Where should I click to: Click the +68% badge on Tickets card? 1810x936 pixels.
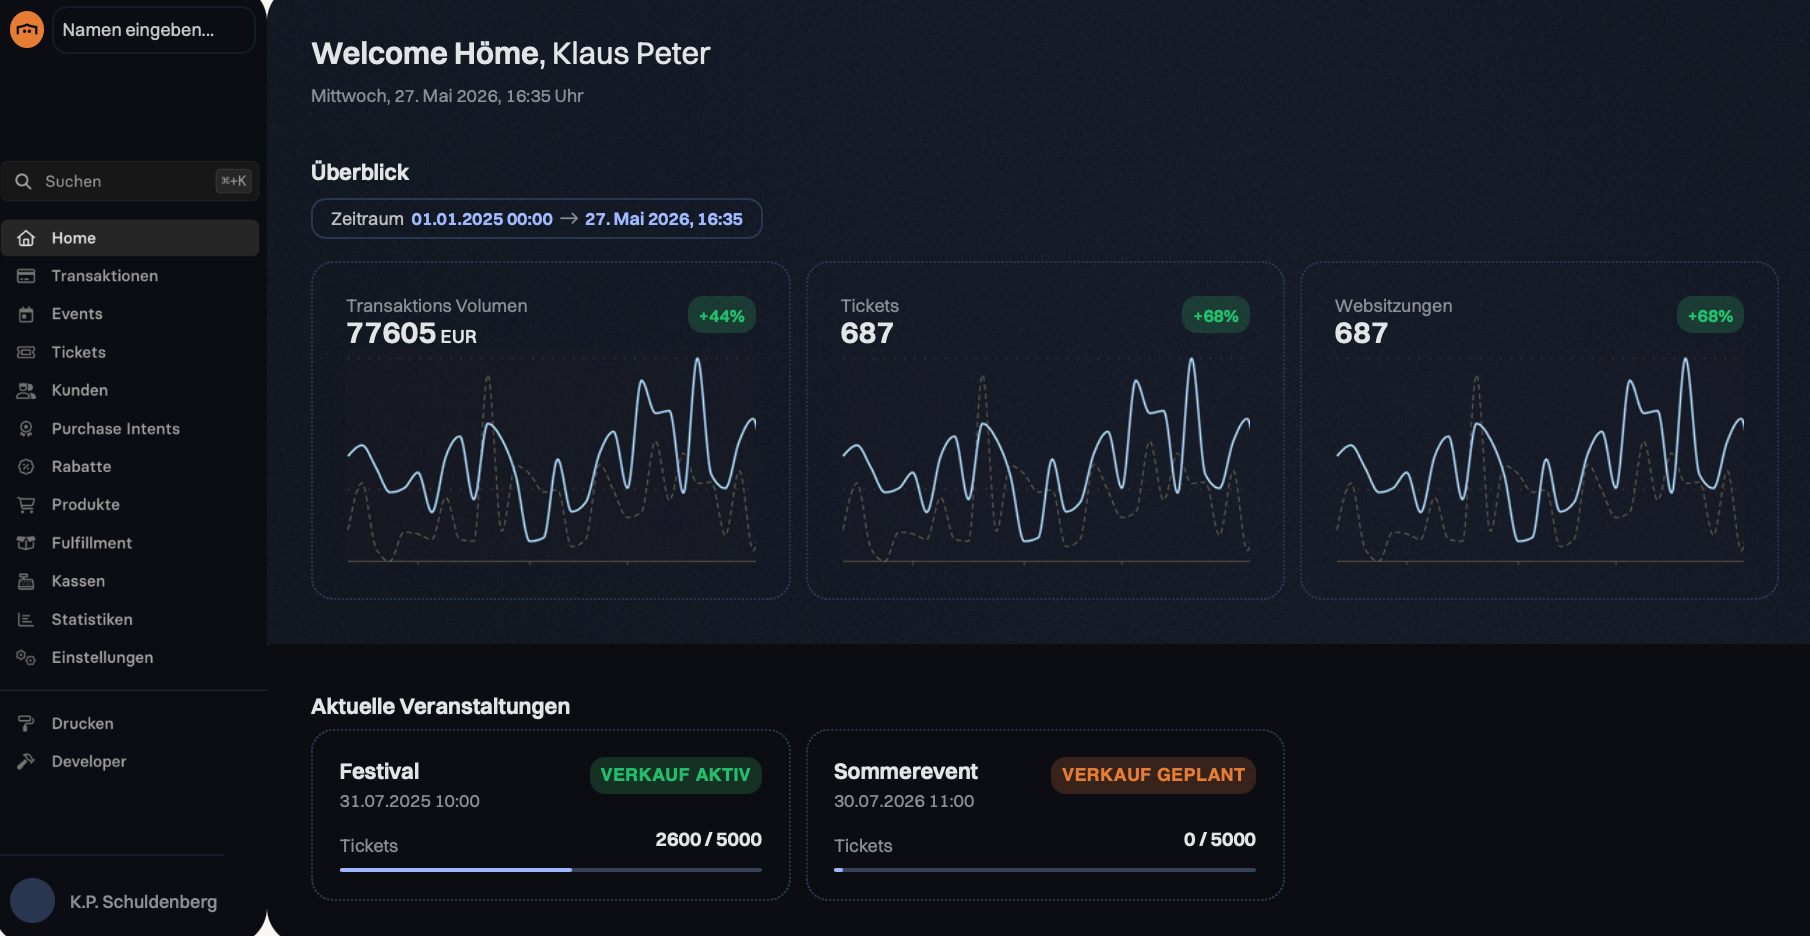[1216, 316]
